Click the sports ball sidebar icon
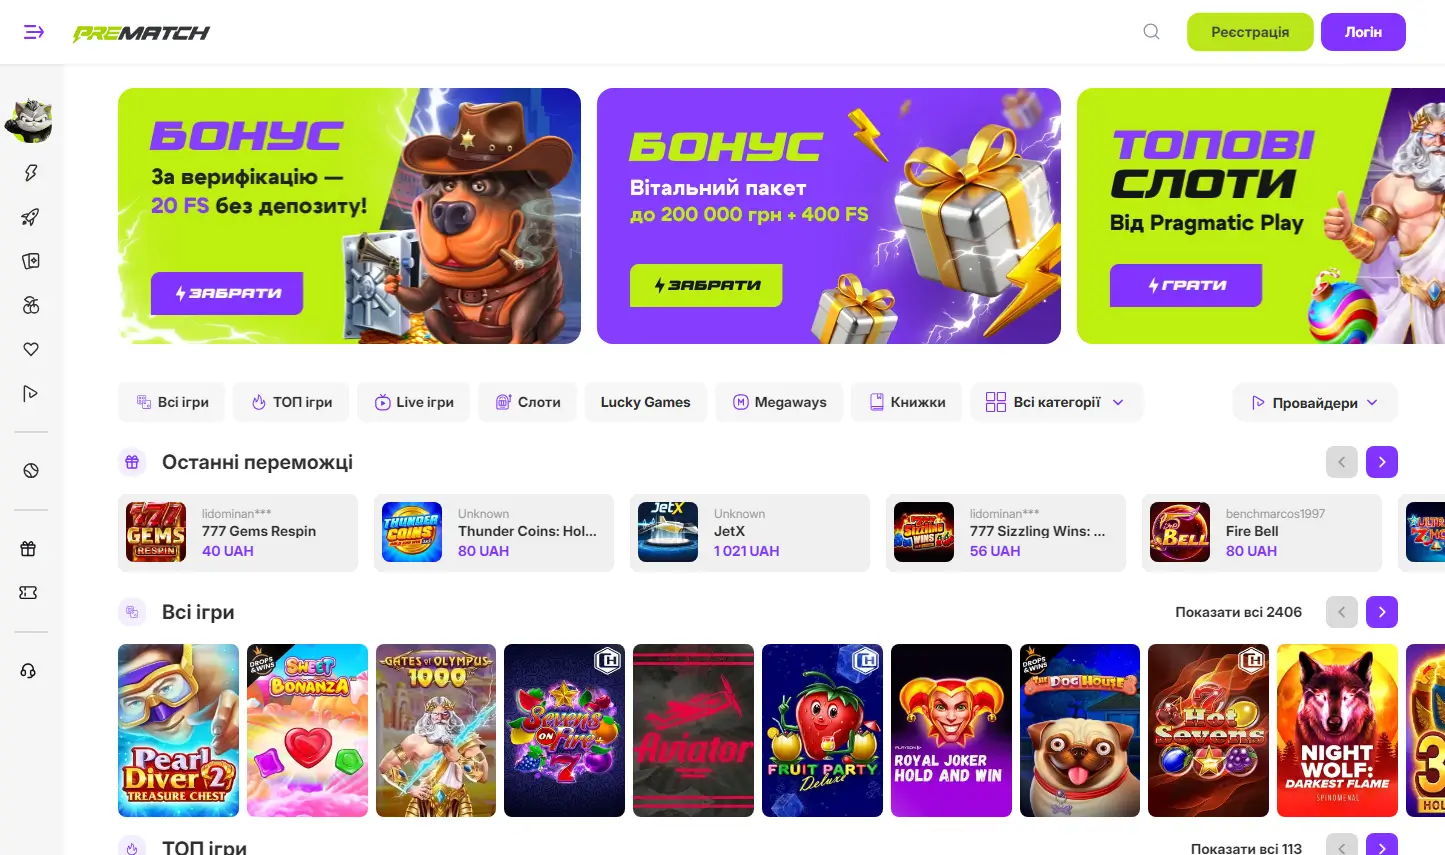The width and height of the screenshot is (1445, 855). [x=31, y=470]
